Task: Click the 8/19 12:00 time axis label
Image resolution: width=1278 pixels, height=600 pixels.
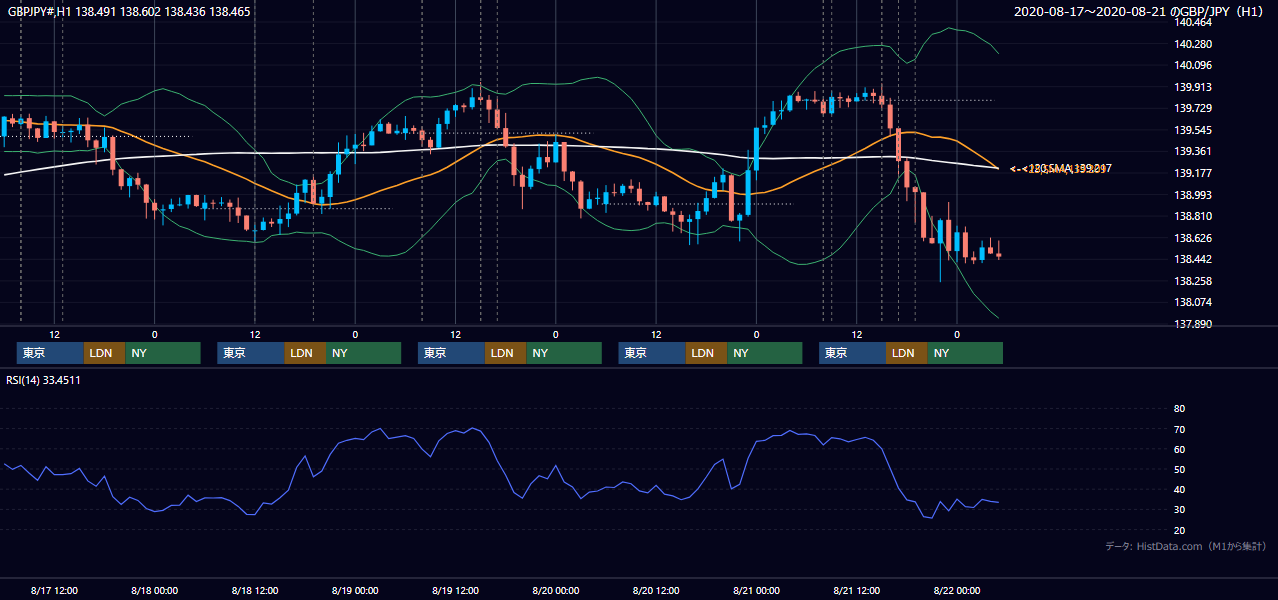Action: click(x=456, y=590)
